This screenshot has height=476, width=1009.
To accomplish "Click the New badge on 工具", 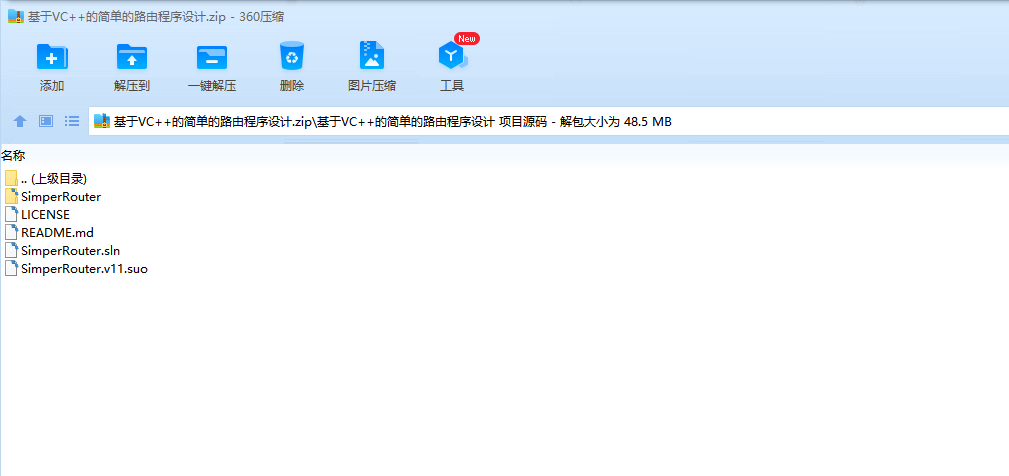I will point(467,39).
